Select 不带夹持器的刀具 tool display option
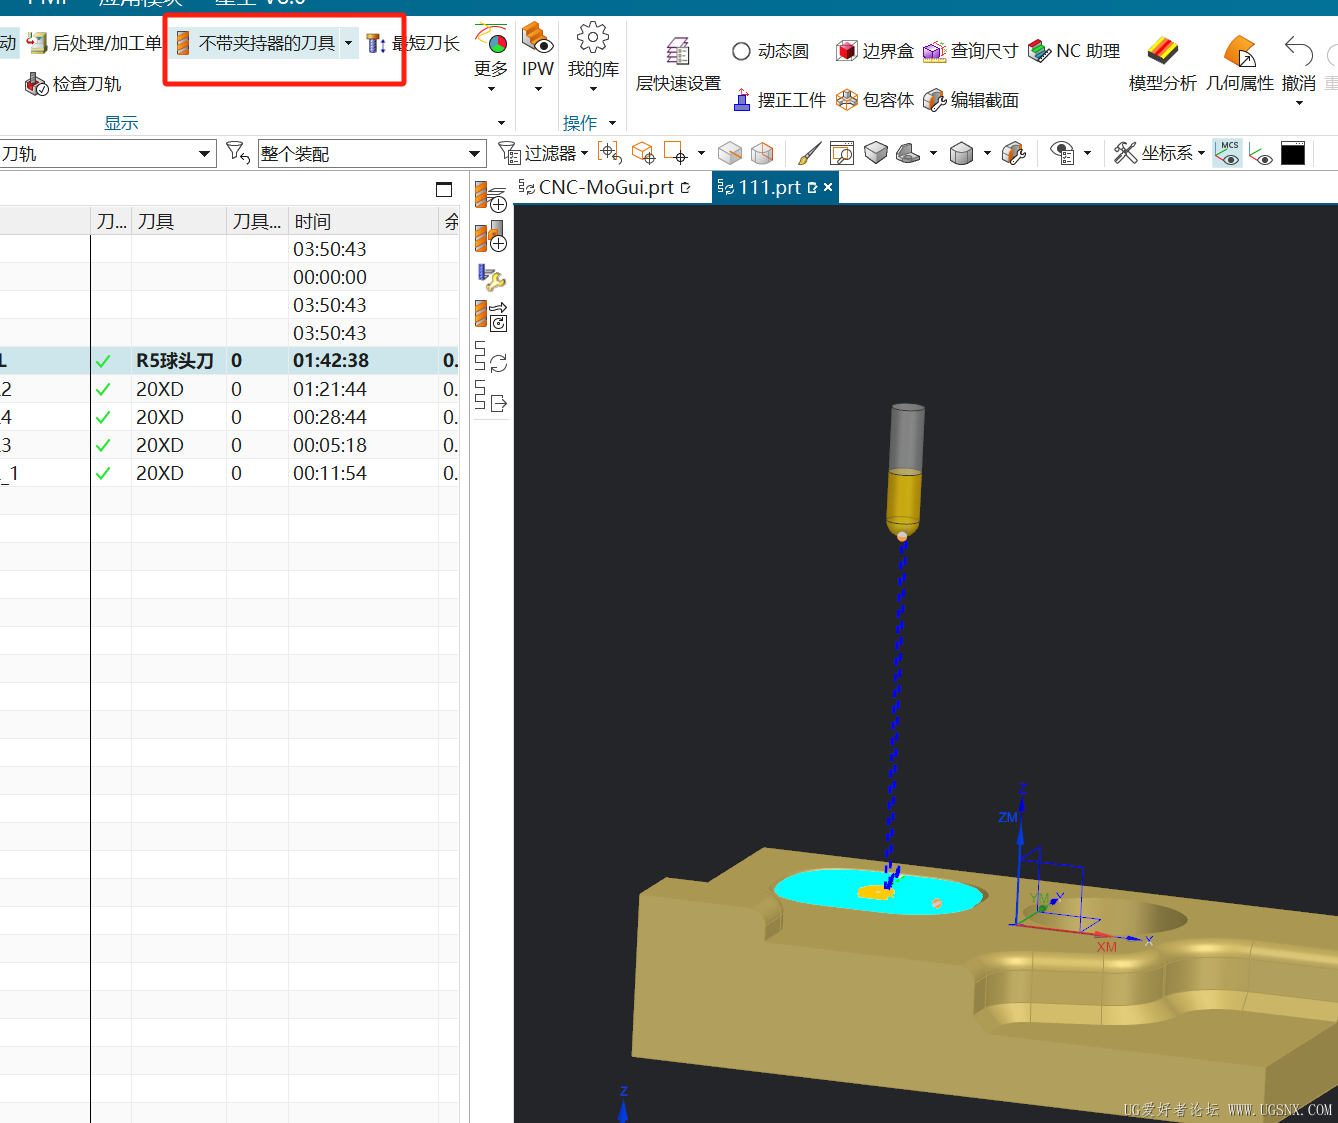 (255, 43)
